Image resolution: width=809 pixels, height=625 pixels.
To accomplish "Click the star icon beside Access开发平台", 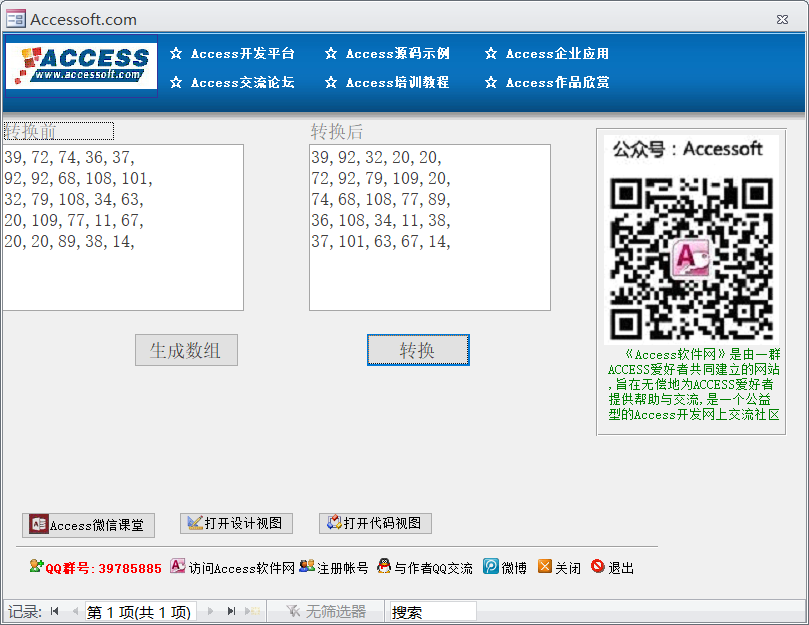I will click(x=176, y=53).
